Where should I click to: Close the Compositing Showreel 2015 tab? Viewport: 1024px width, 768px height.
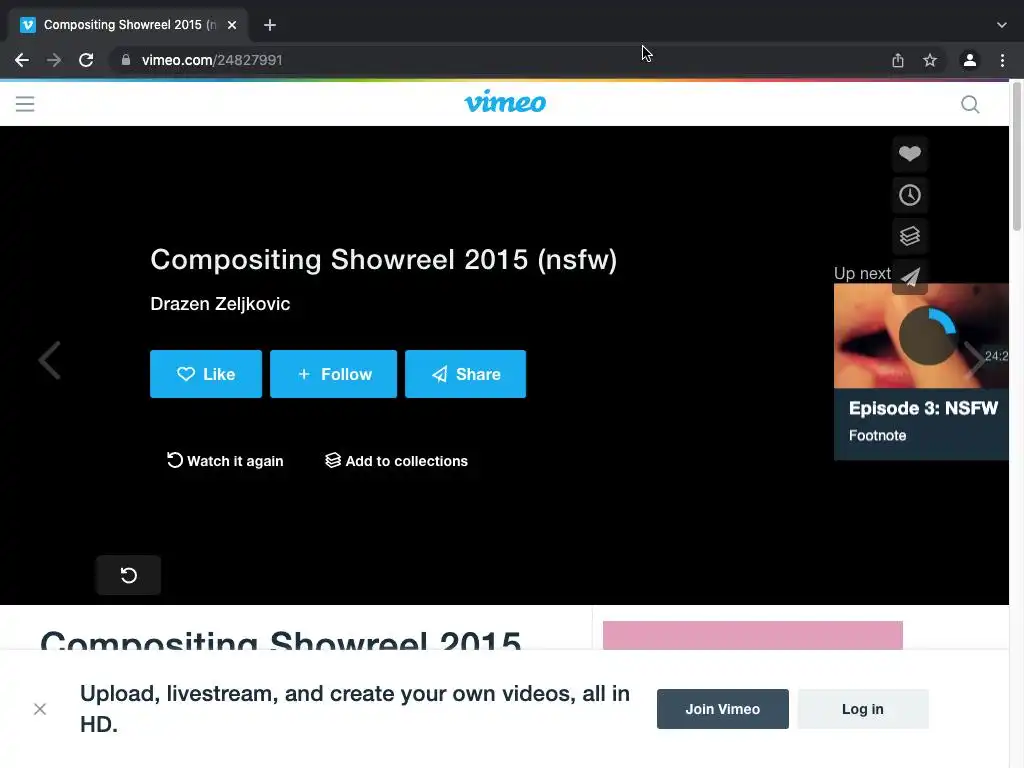pyautogui.click(x=232, y=25)
